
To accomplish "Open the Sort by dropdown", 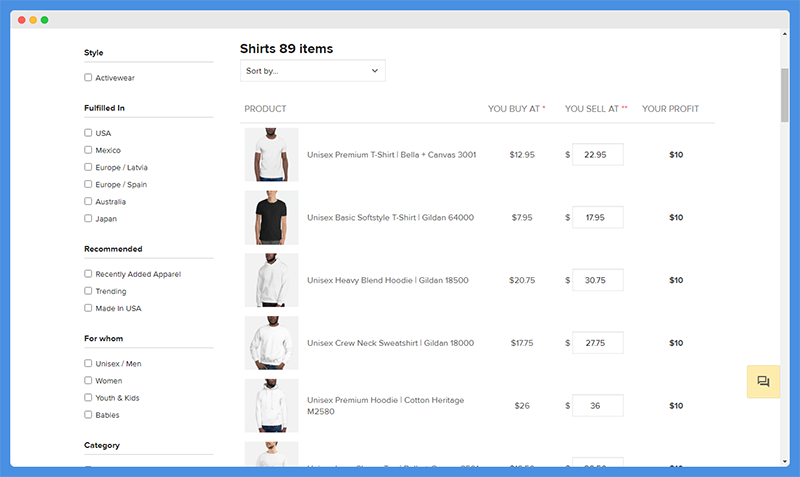I will click(x=313, y=70).
